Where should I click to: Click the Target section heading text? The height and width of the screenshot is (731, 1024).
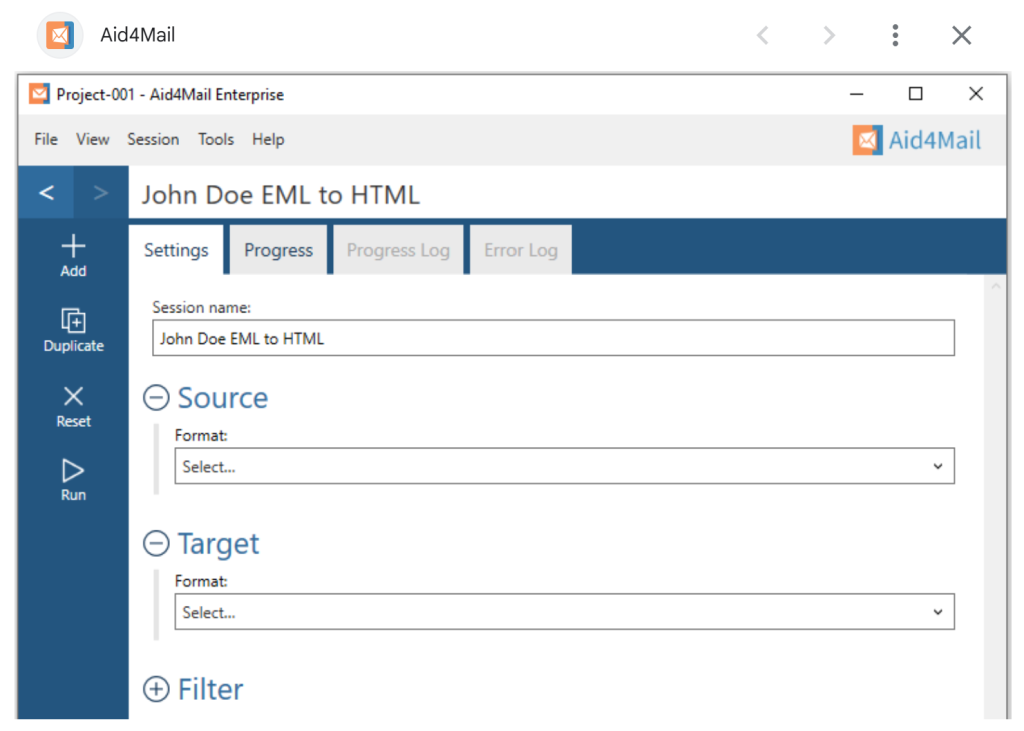pyautogui.click(x=218, y=544)
